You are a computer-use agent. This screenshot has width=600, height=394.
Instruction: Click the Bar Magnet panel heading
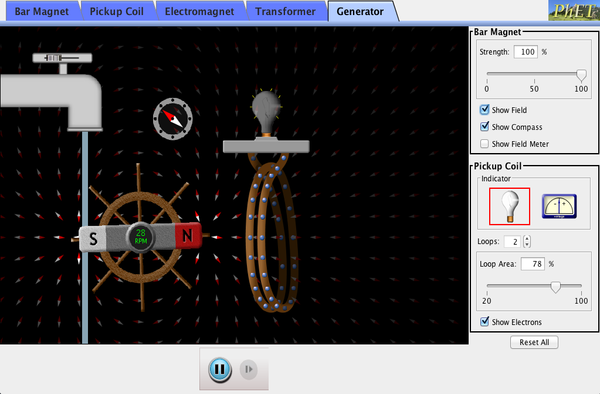point(497,32)
